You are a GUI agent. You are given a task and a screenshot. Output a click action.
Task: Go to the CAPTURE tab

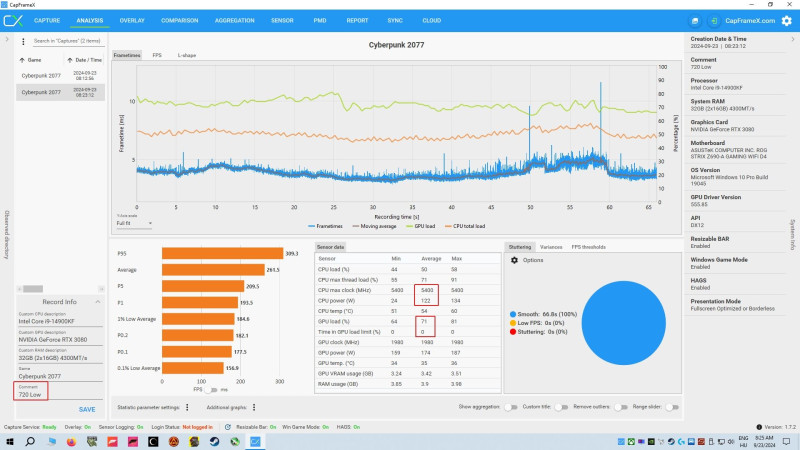tap(47, 21)
